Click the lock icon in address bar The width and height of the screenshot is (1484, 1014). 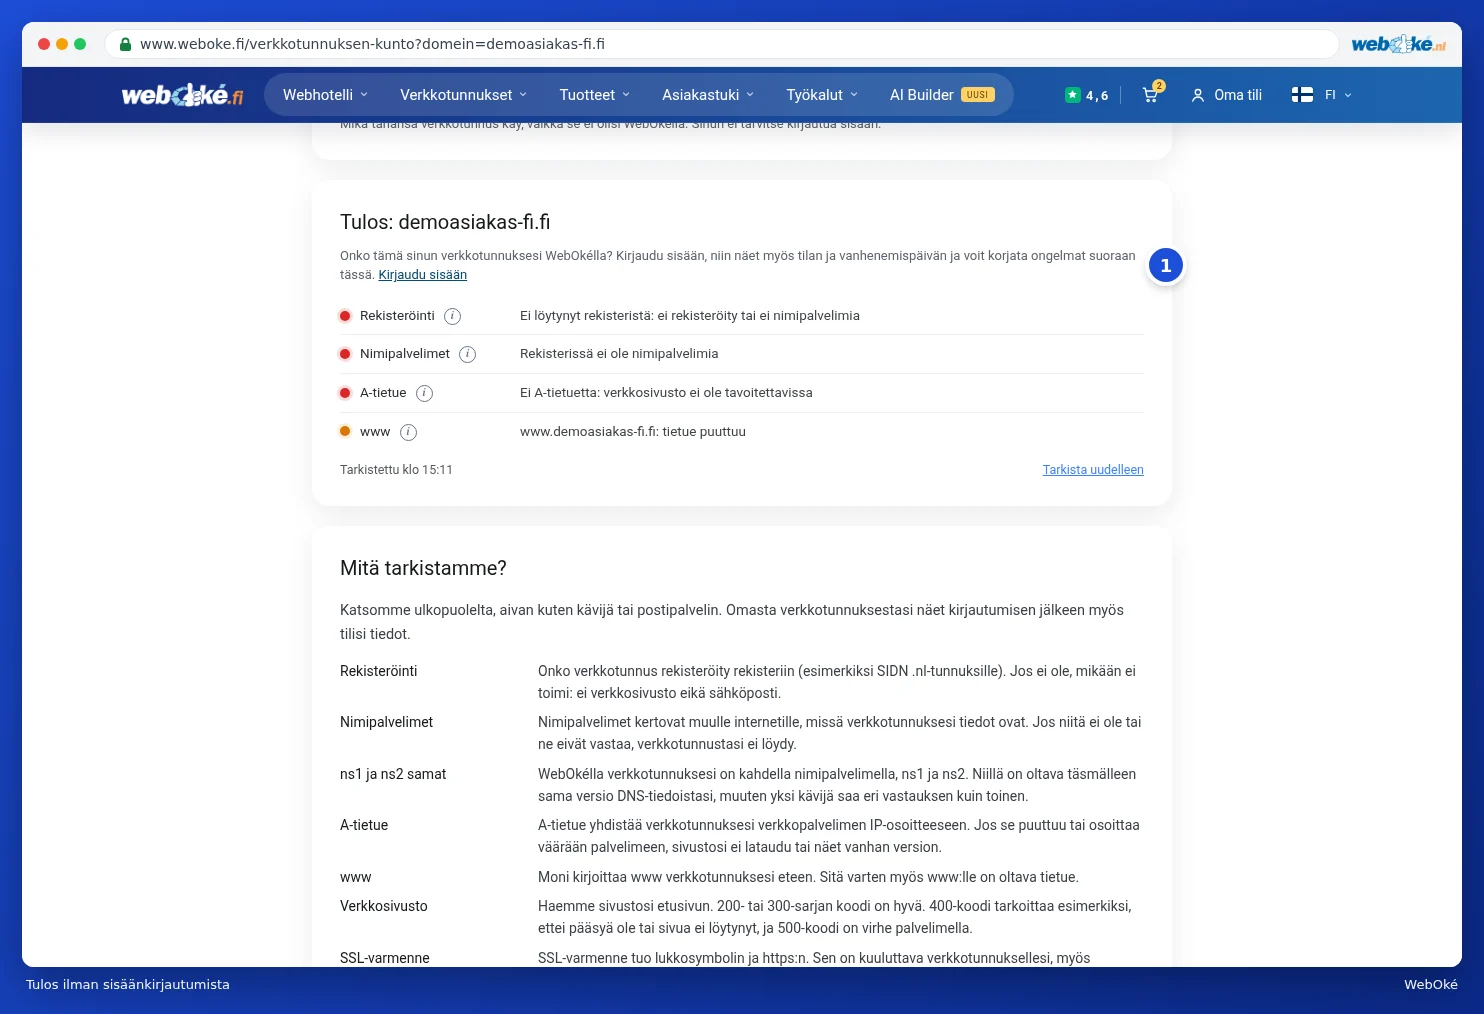(125, 44)
